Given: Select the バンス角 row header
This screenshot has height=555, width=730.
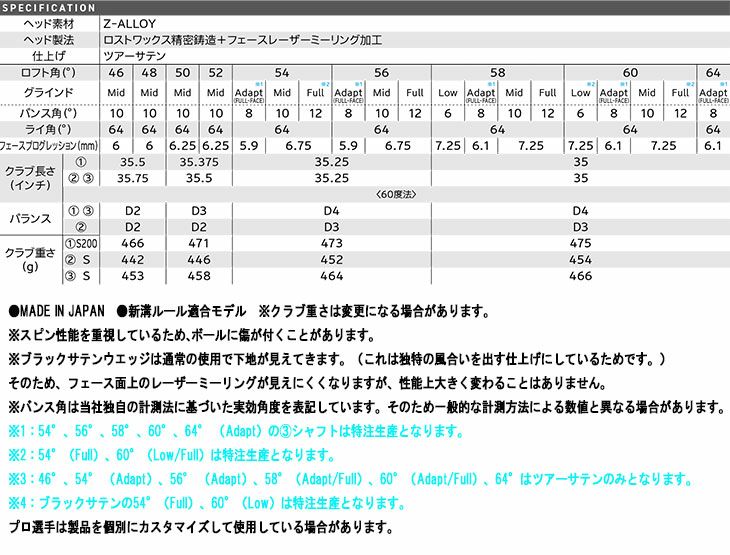Looking at the screenshot, I should click(x=49, y=114).
